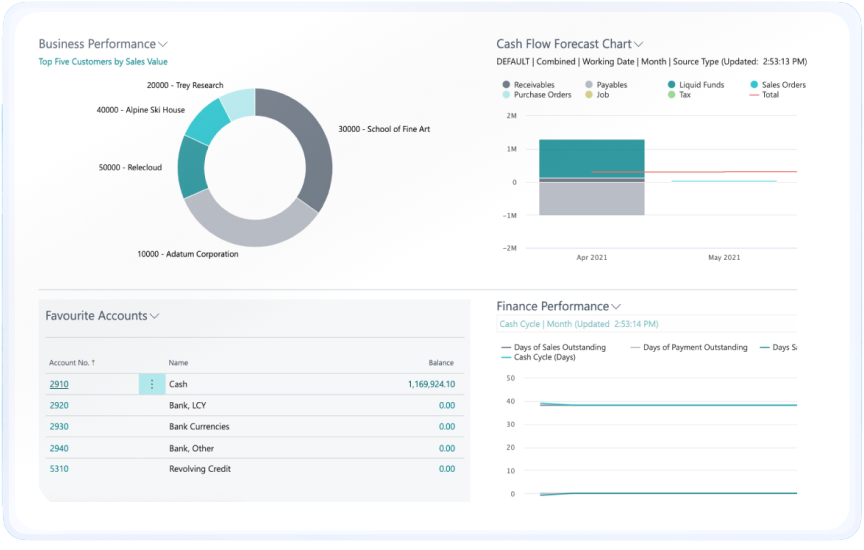Open the Revolving Credit balance 0.00

click(447, 469)
